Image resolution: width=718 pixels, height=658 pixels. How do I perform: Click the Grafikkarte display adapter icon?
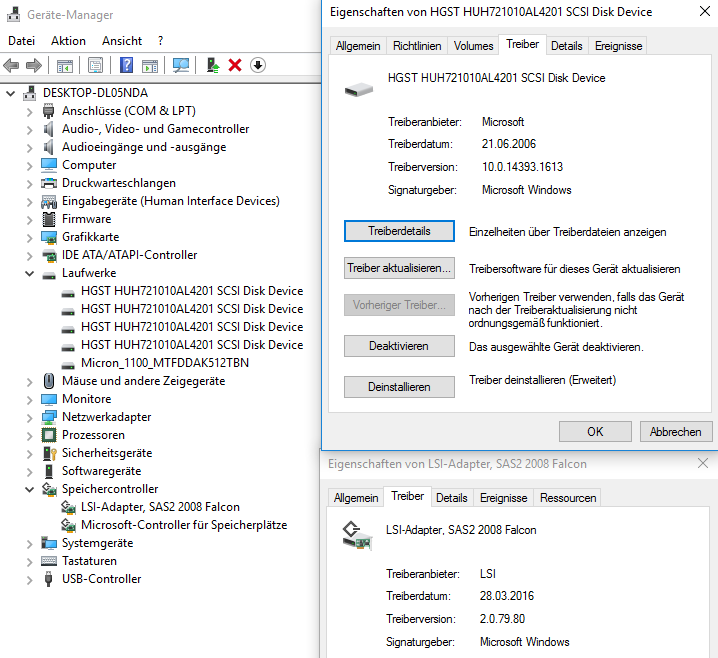point(49,237)
